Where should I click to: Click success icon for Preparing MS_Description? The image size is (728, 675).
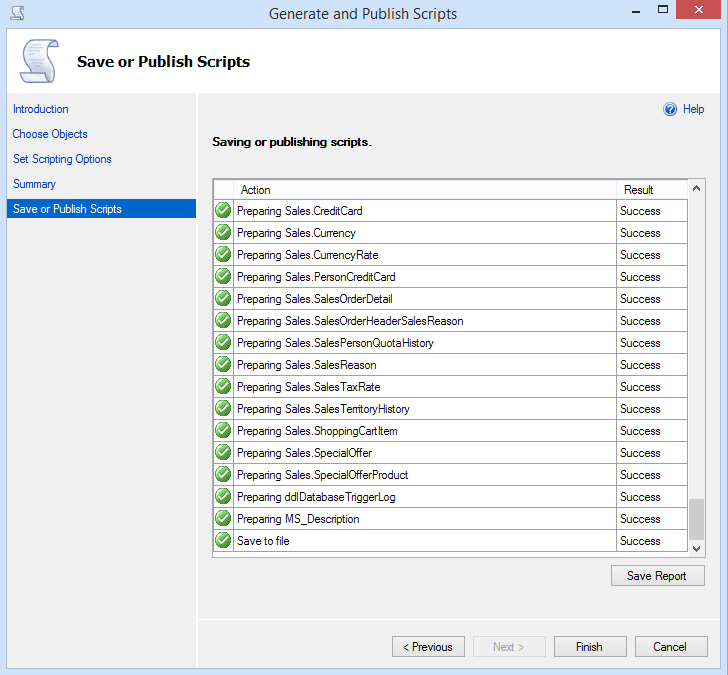pyautogui.click(x=223, y=519)
